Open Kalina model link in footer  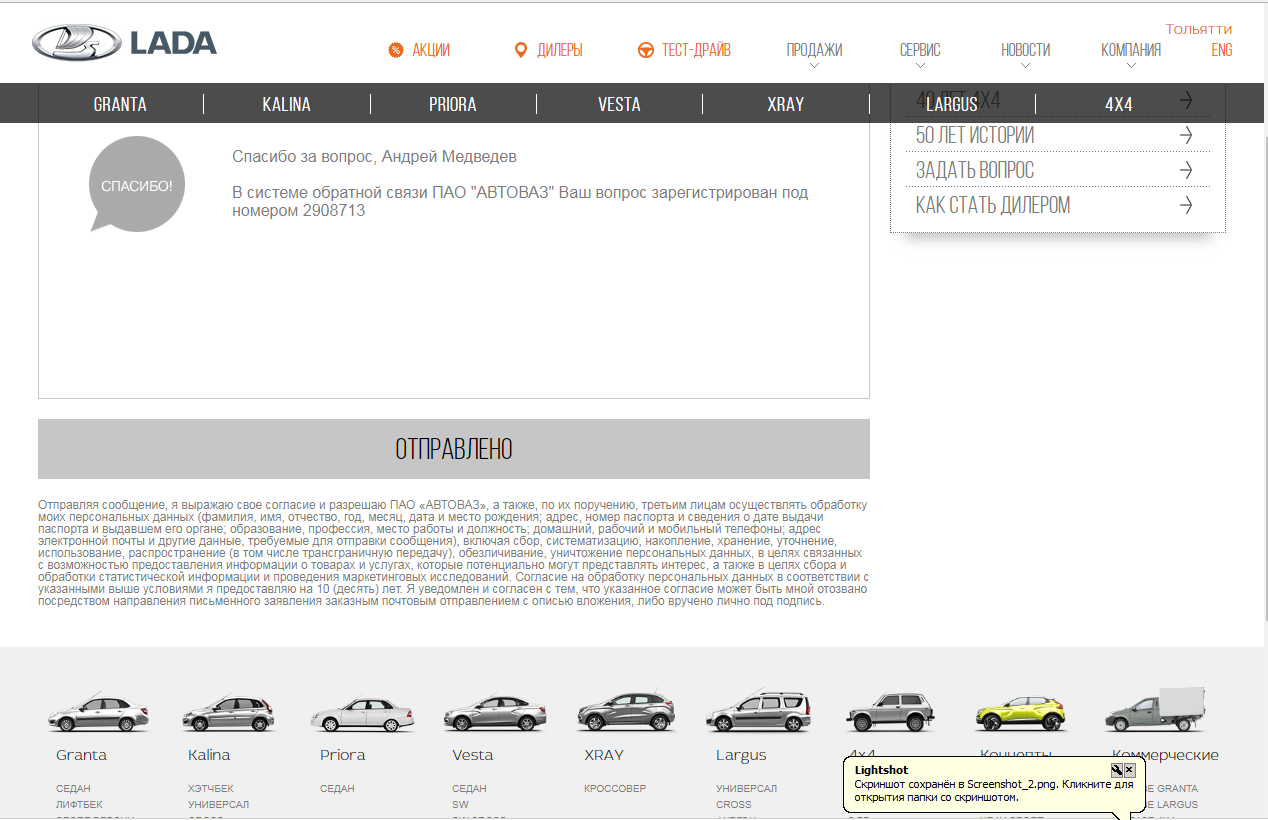pos(209,755)
